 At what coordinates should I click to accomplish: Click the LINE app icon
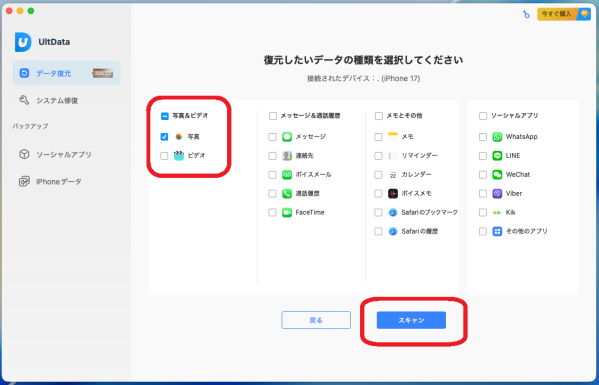tap(497, 156)
